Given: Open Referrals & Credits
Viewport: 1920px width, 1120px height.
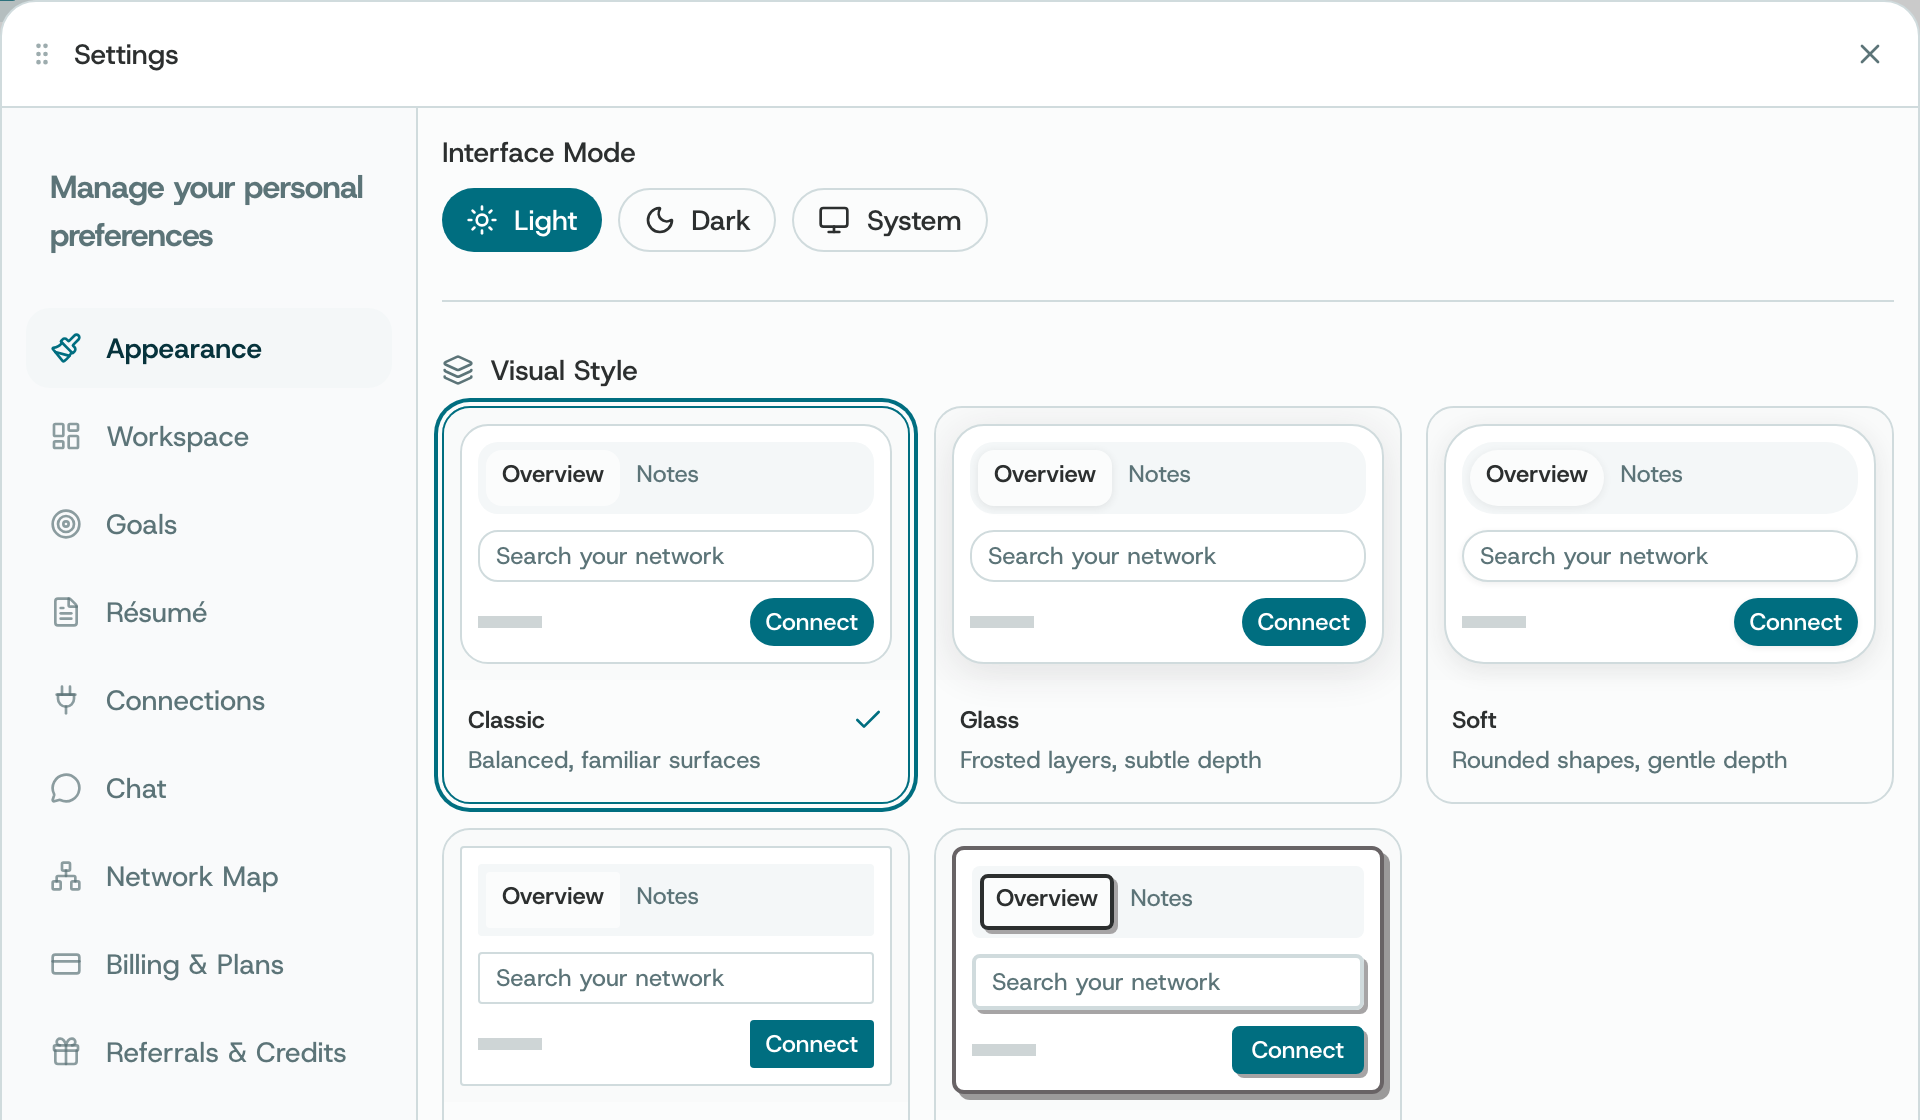Looking at the screenshot, I should (209, 1052).
